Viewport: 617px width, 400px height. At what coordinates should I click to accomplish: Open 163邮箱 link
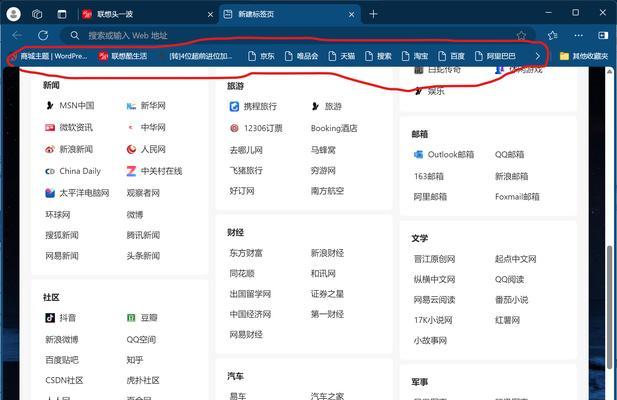(429, 176)
